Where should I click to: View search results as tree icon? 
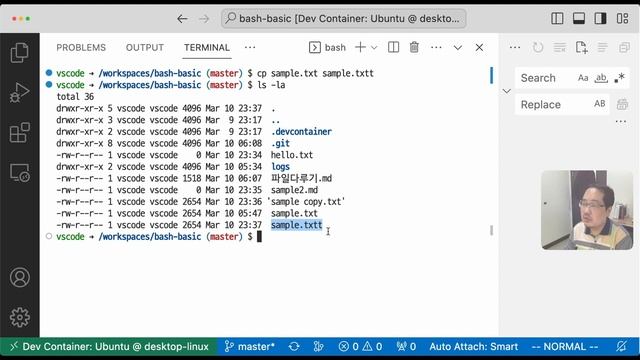pos(602,48)
